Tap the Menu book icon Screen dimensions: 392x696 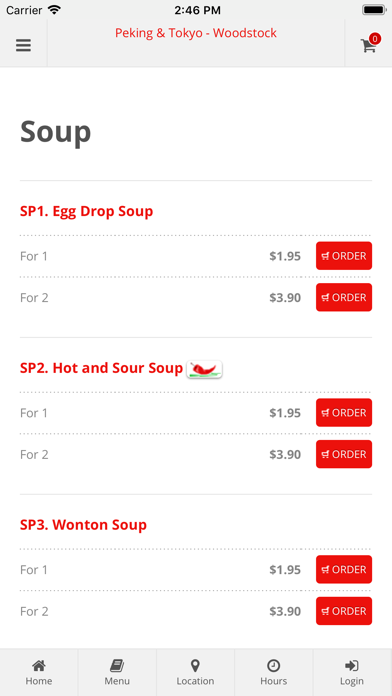click(117, 665)
